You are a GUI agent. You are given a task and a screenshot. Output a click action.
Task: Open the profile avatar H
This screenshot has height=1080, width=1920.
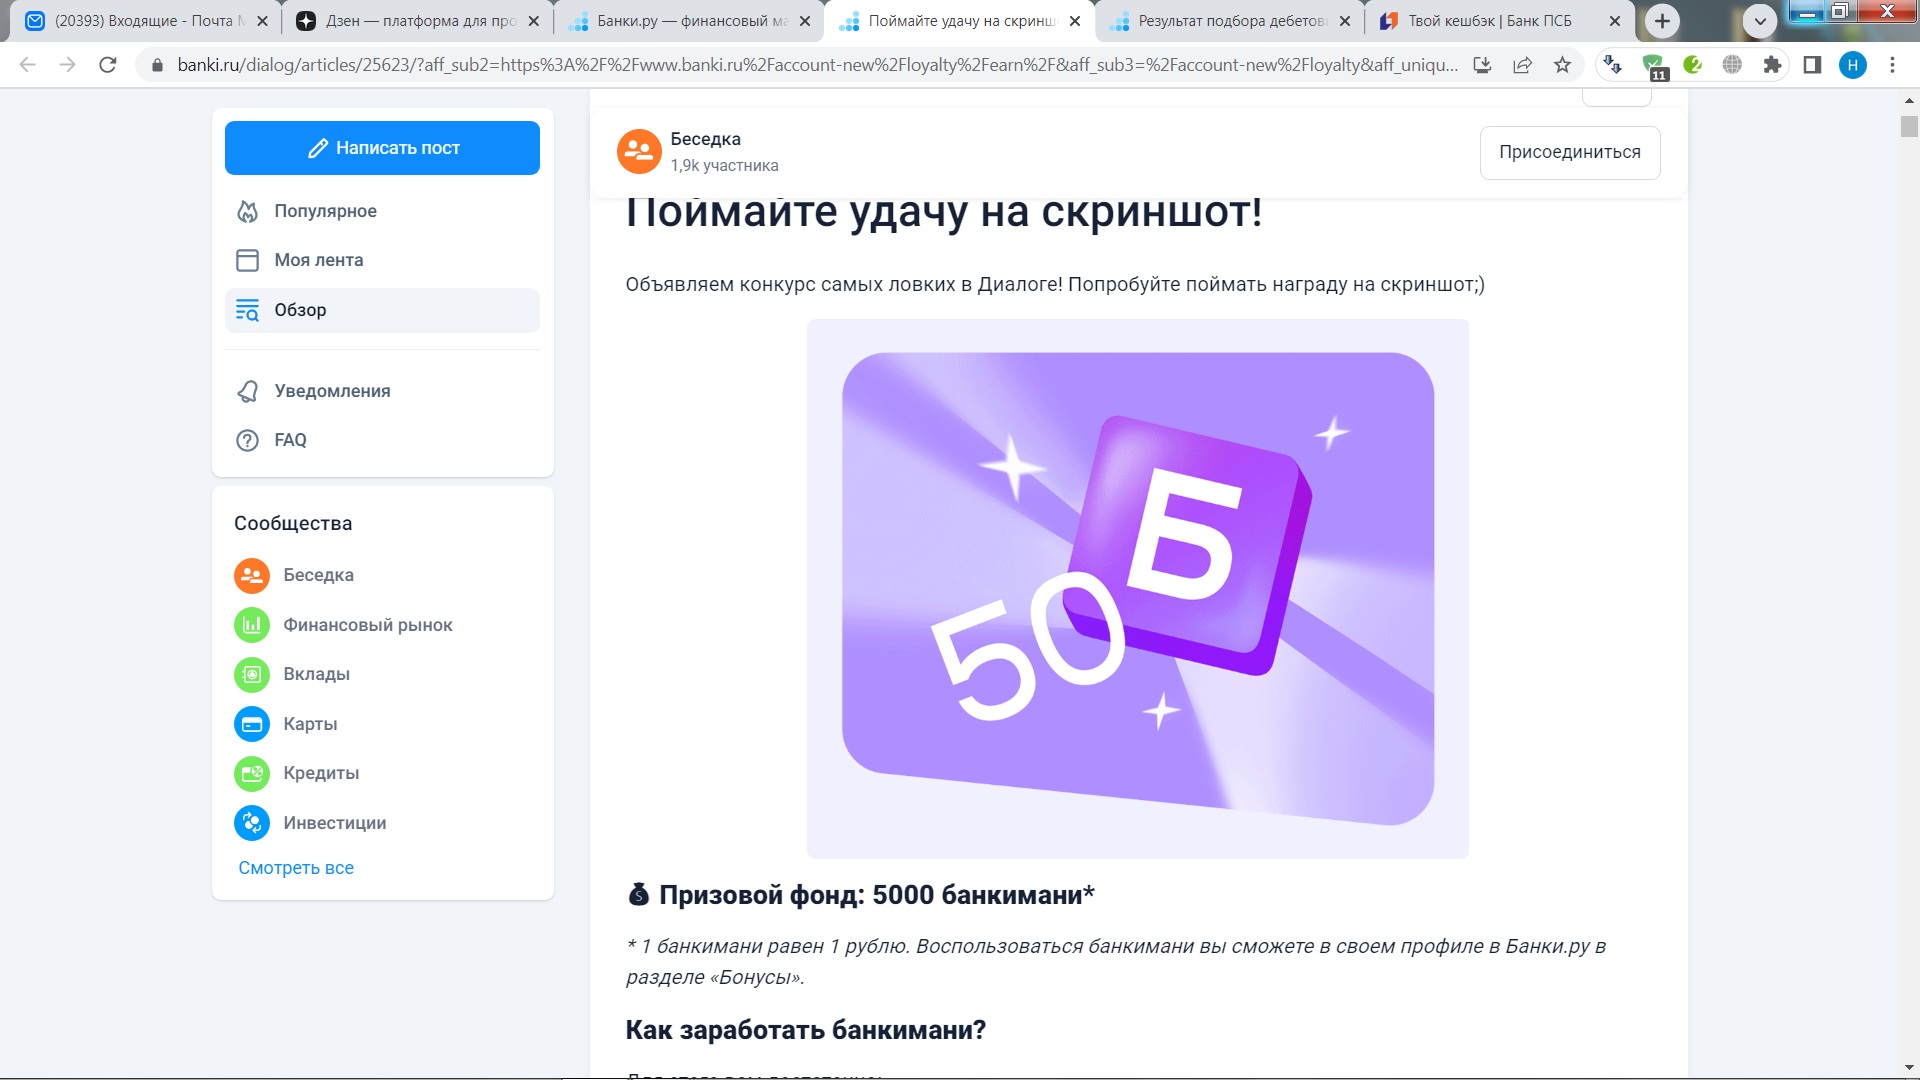[1853, 65]
